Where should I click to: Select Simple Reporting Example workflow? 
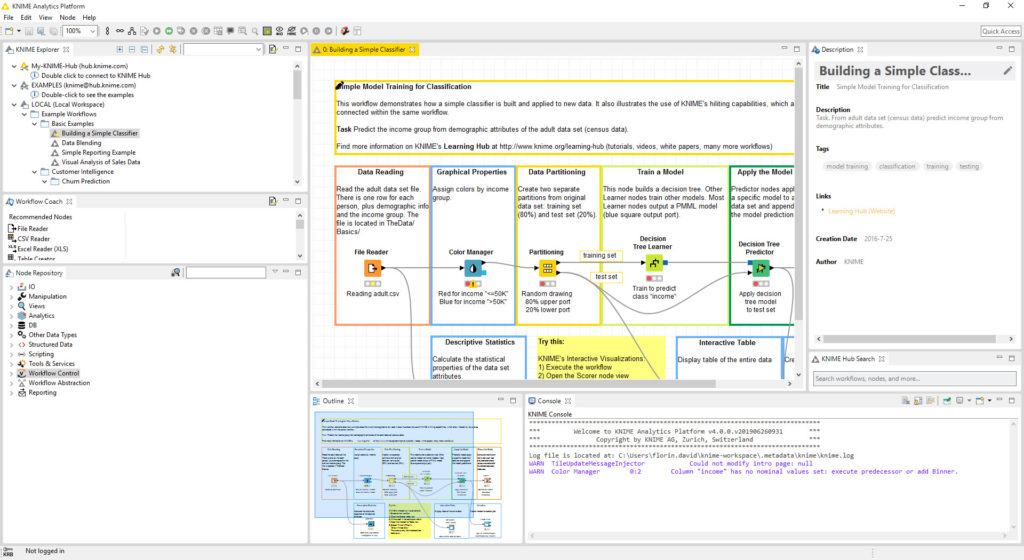click(99, 152)
